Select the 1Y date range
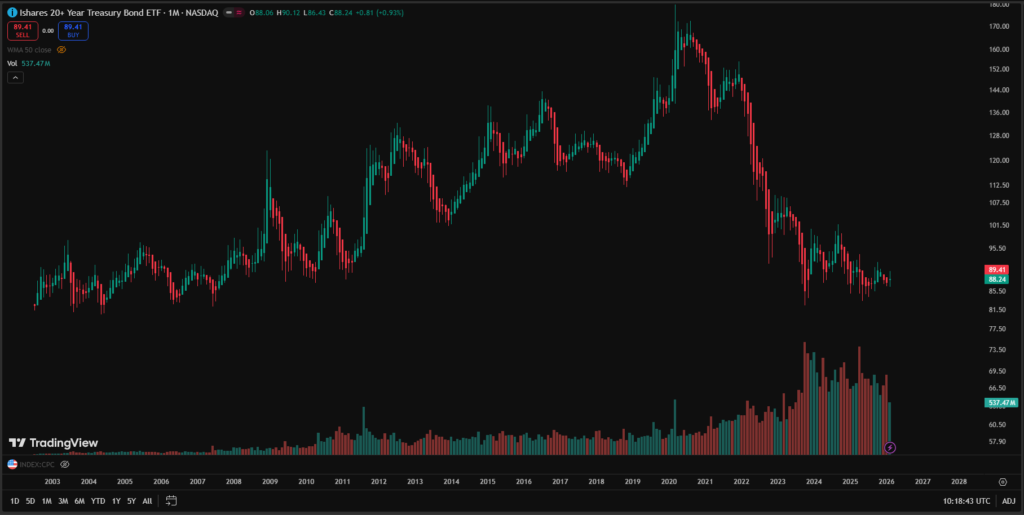Image resolution: width=1024 pixels, height=515 pixels. 116,501
